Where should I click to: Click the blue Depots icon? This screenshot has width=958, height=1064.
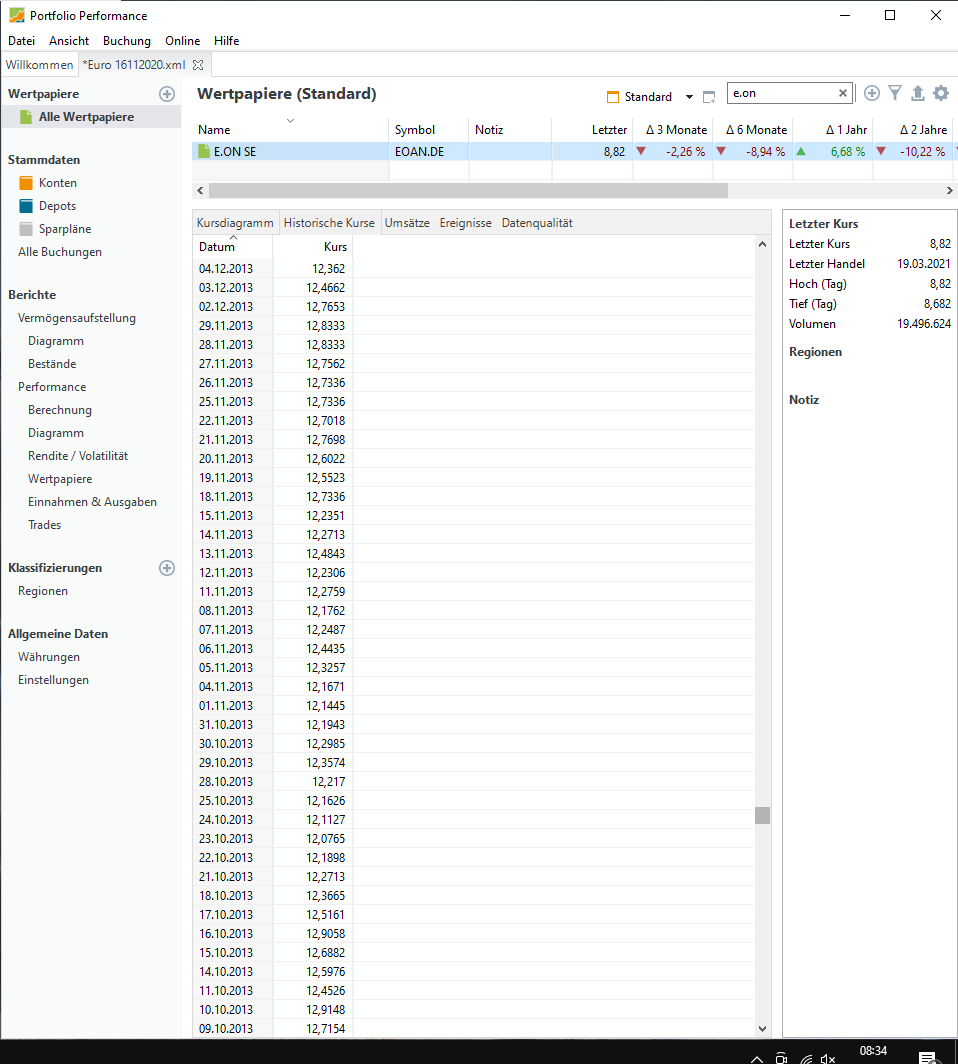click(26, 206)
